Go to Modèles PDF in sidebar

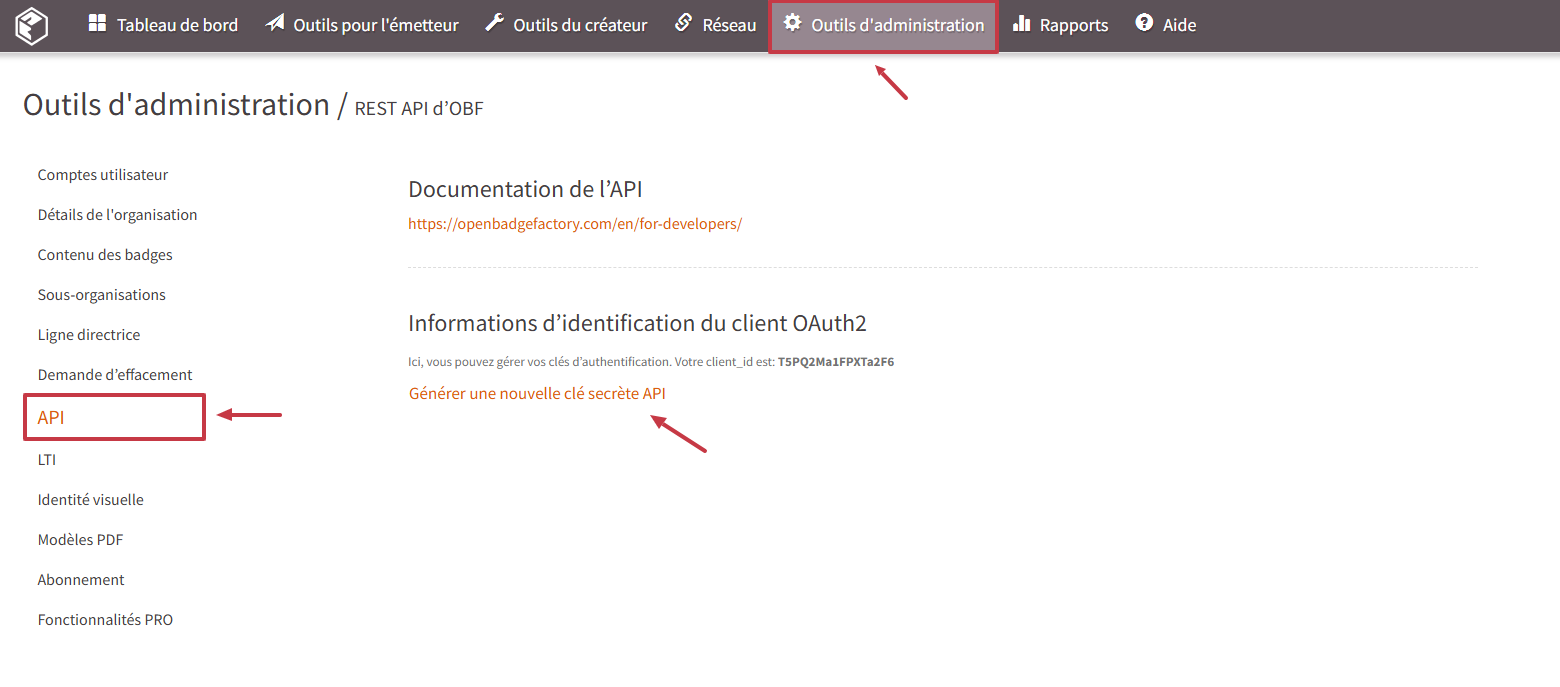[x=80, y=540]
